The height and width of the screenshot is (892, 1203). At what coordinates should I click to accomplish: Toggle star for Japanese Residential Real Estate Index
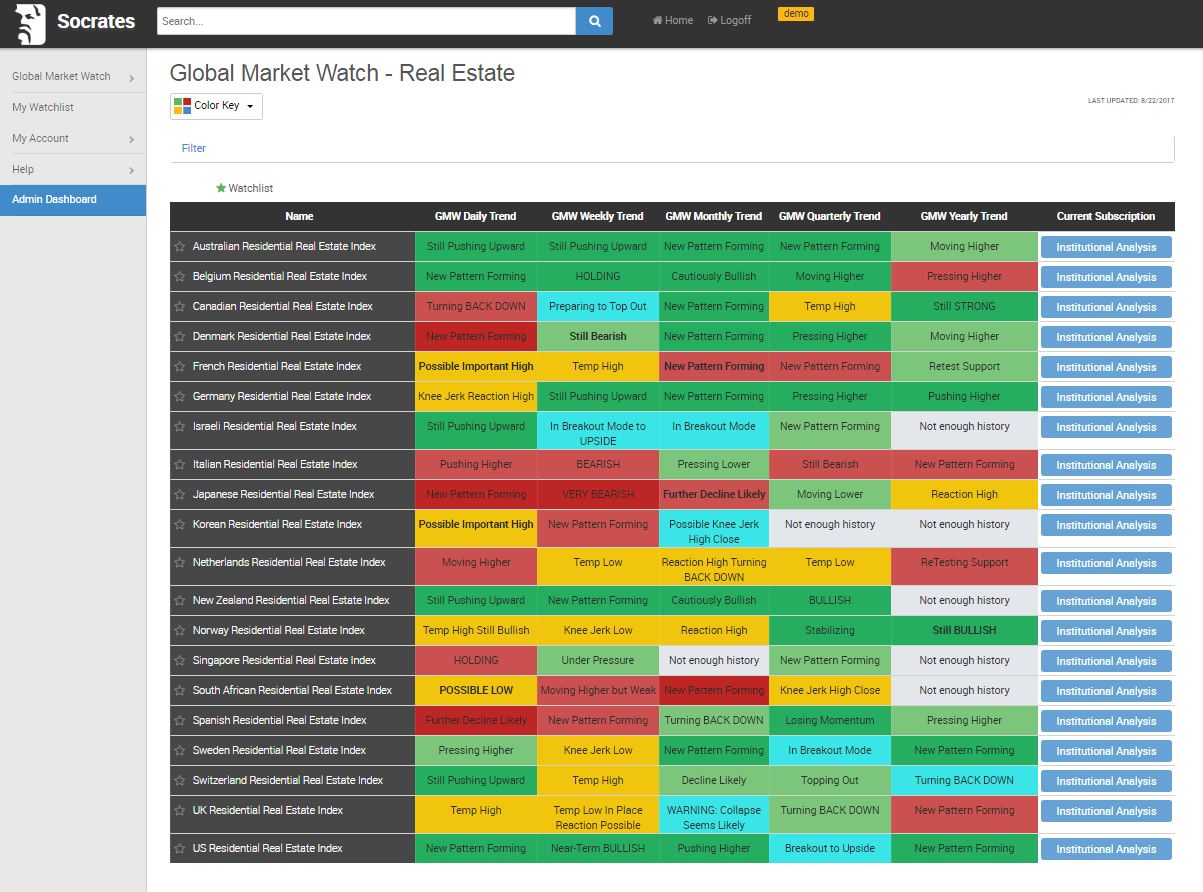click(180, 495)
